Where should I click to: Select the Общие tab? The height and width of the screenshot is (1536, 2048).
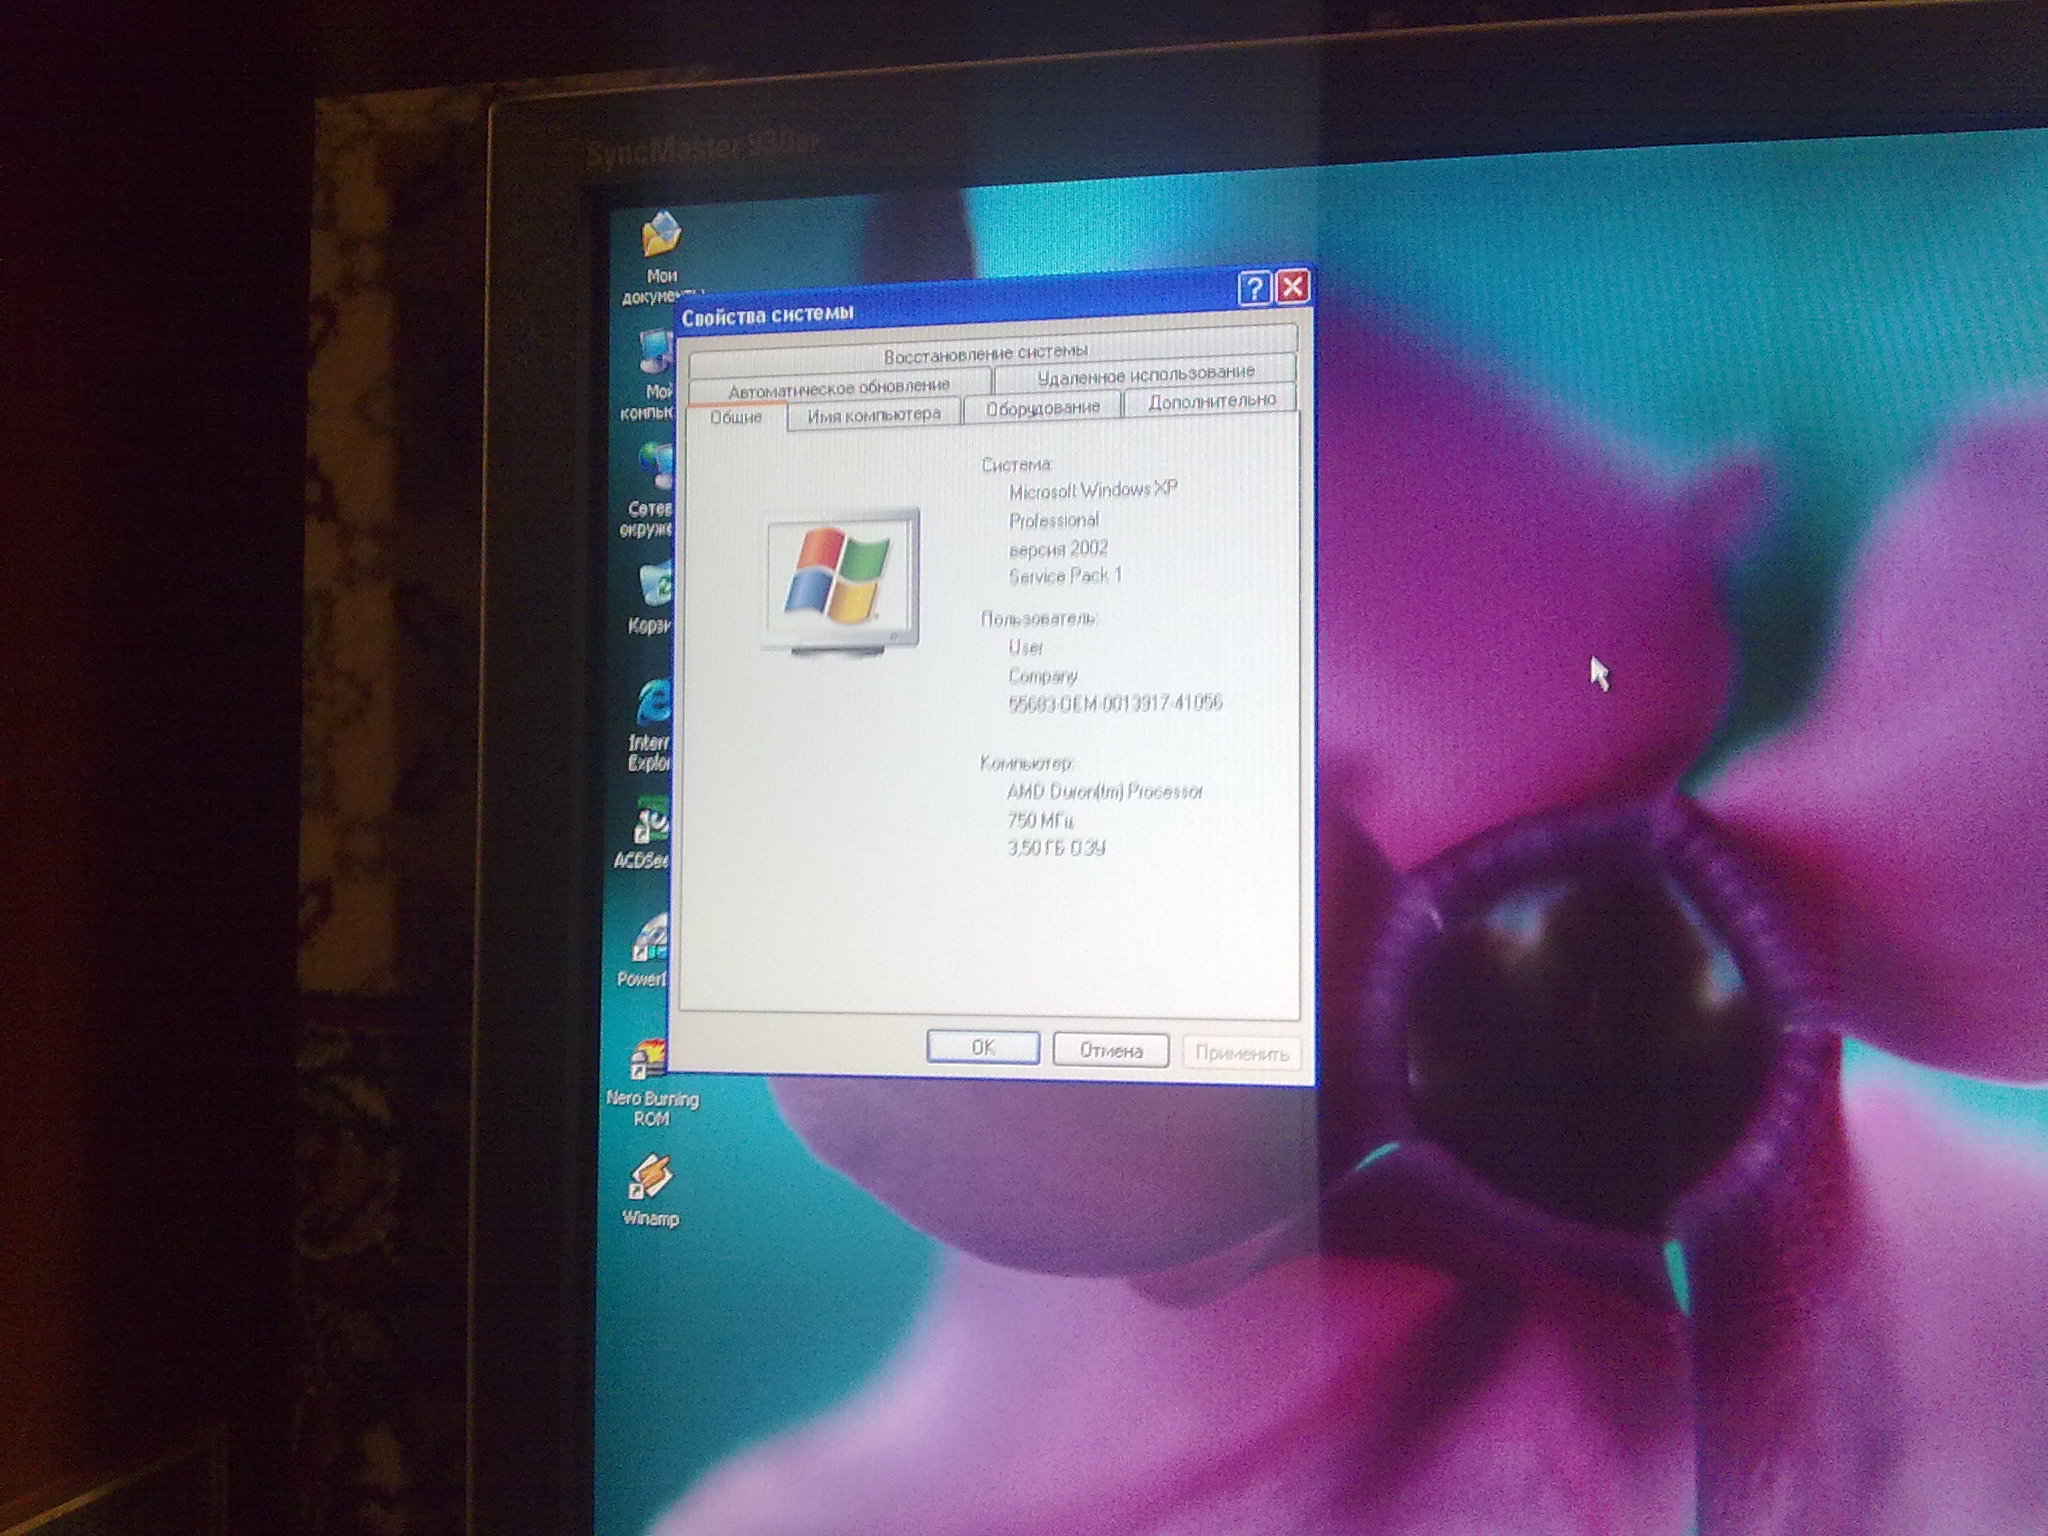click(736, 417)
